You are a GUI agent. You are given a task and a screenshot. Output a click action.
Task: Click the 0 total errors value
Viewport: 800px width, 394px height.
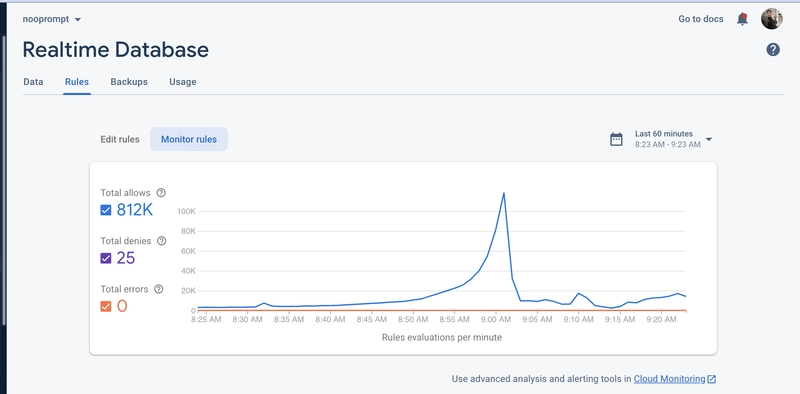[x=122, y=306]
